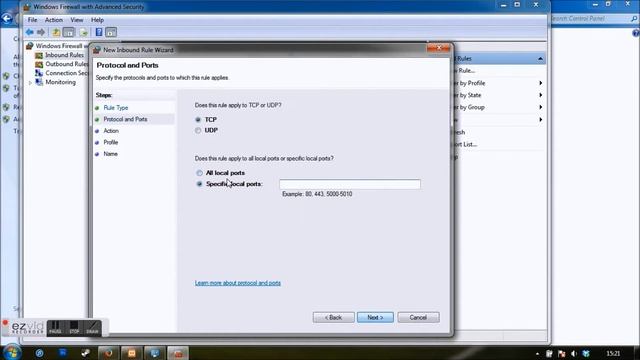Open the Action menu
Viewport: 640px width, 360px height.
pyautogui.click(x=53, y=20)
